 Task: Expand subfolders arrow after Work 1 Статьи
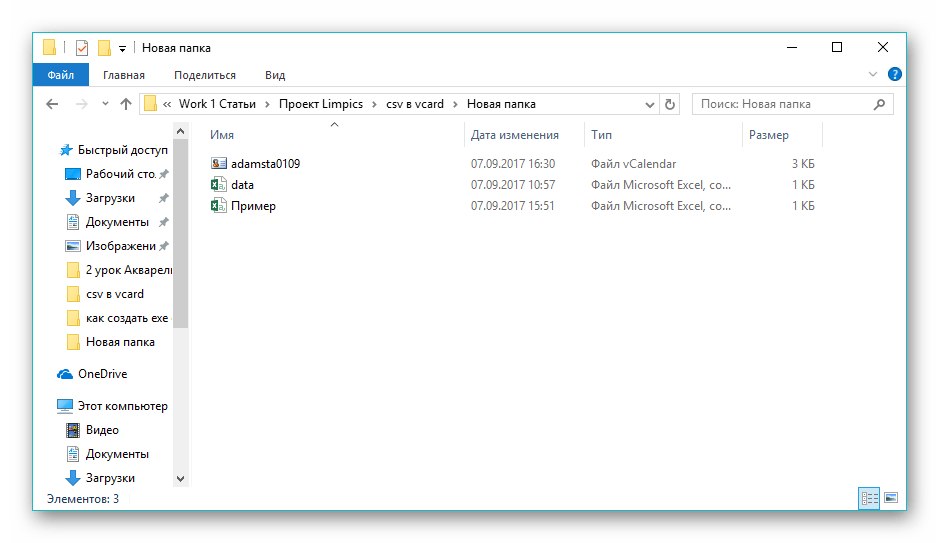pyautogui.click(x=267, y=105)
